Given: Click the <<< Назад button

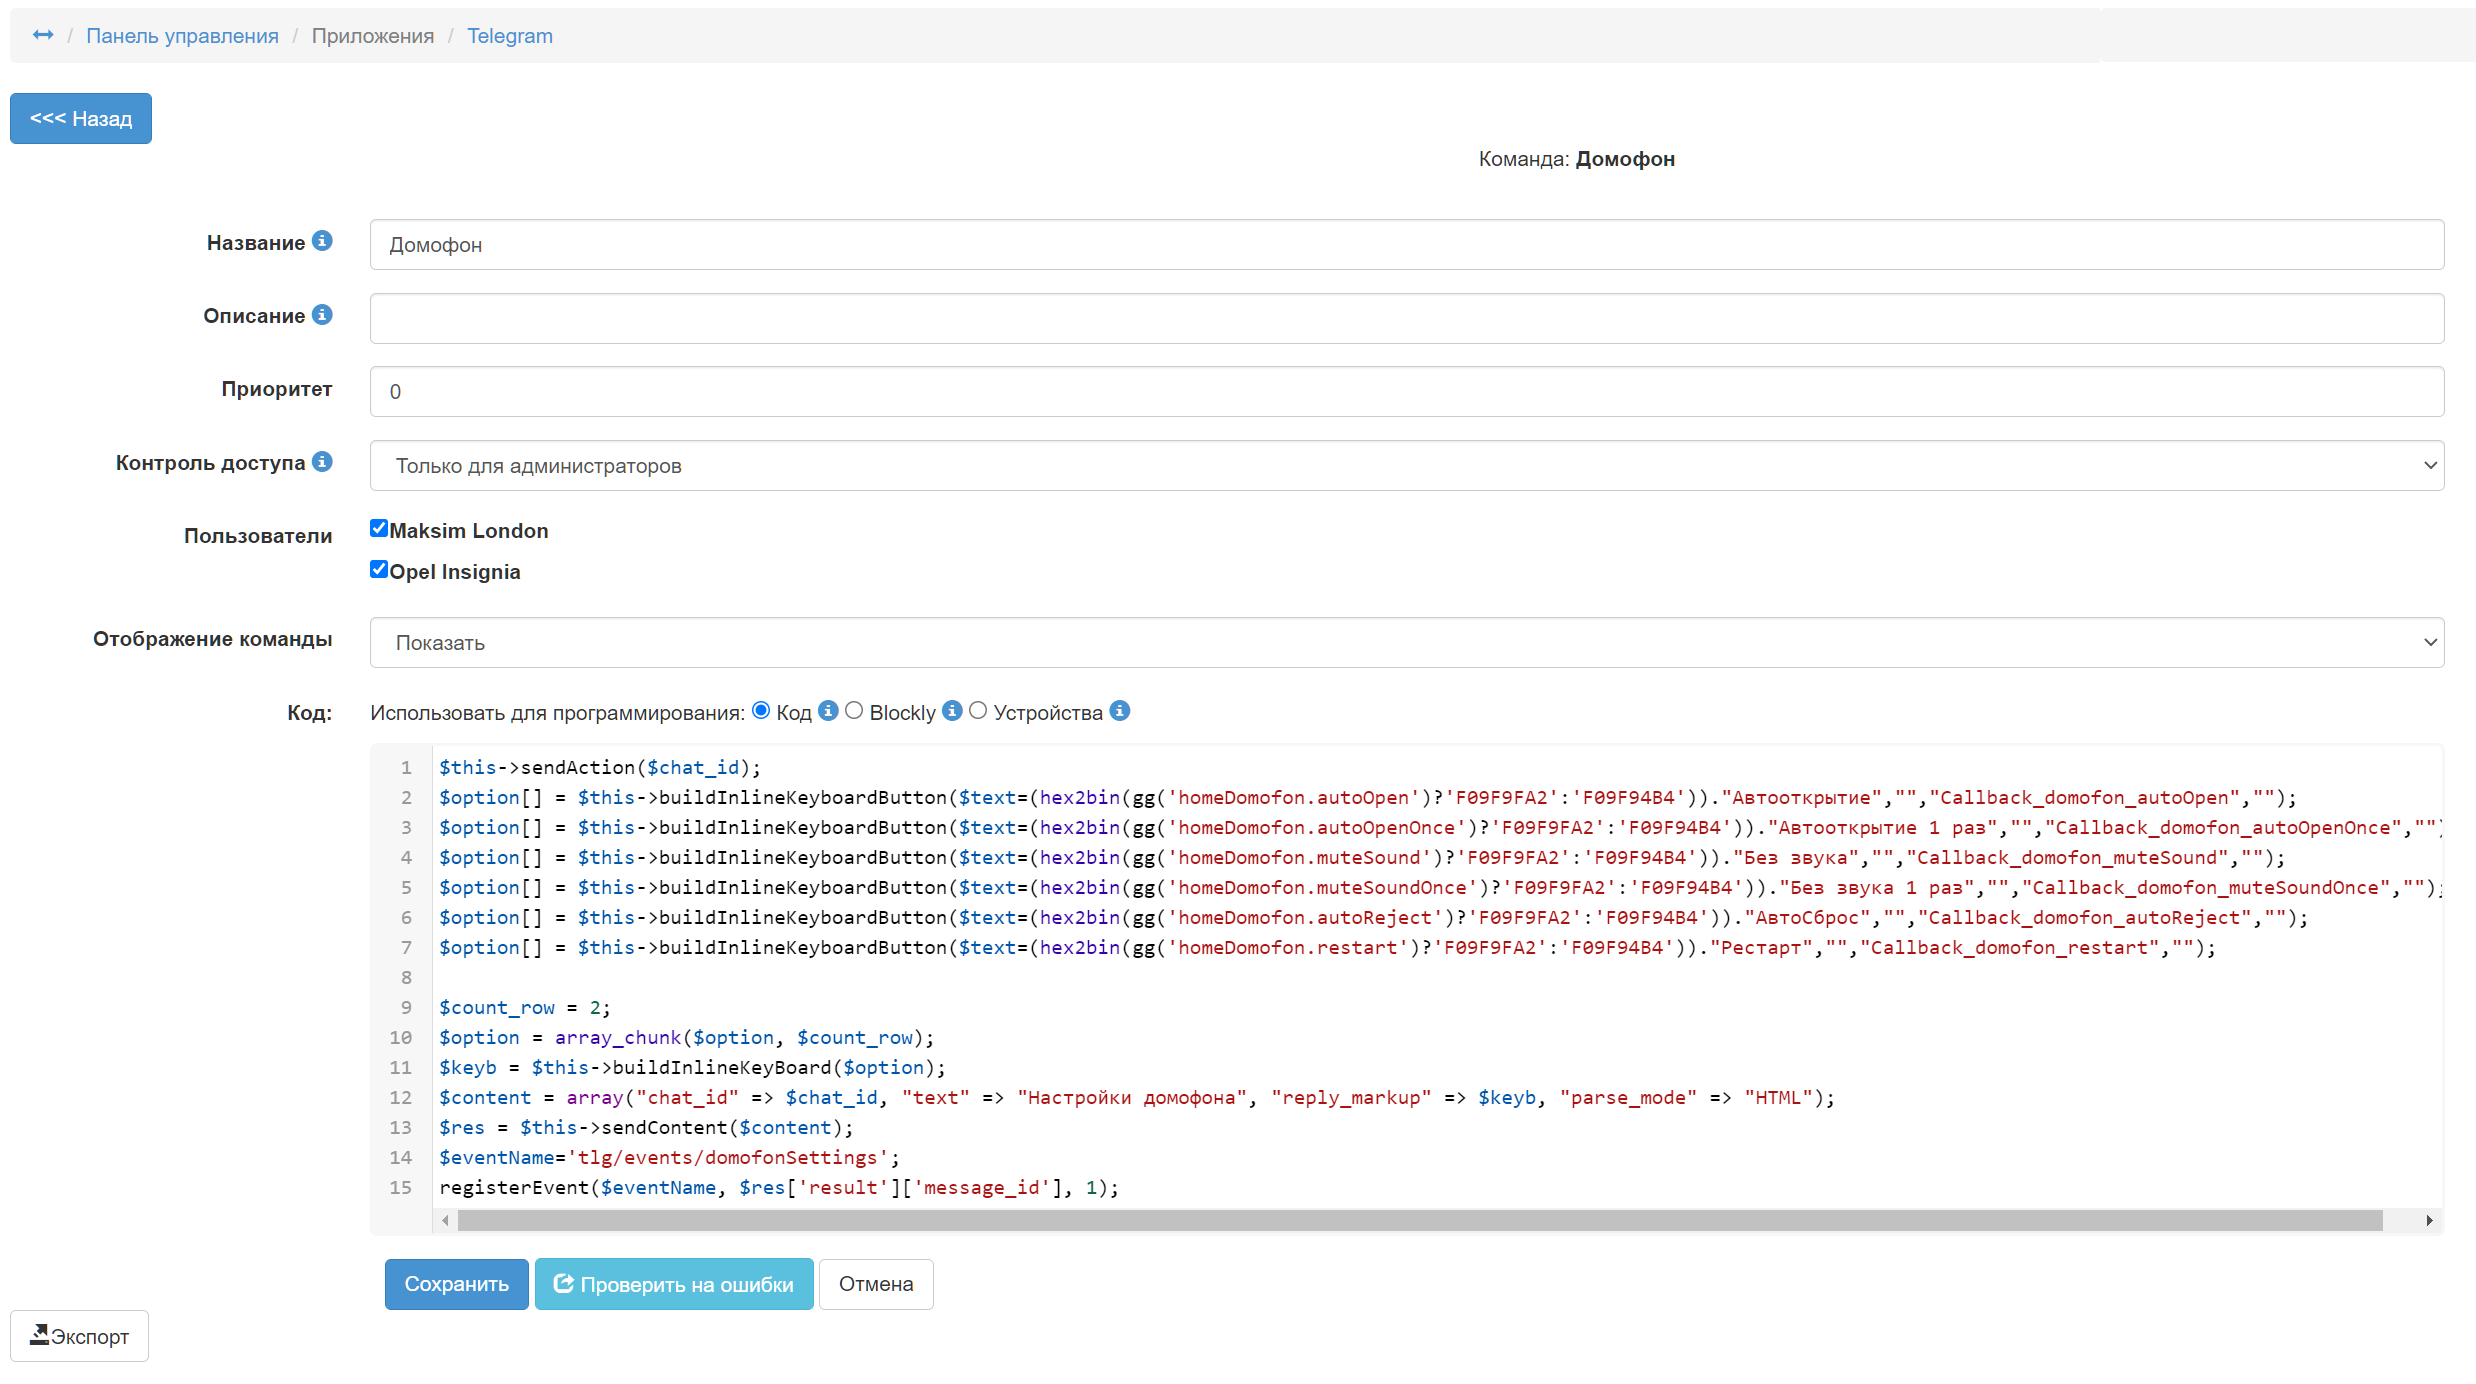Looking at the screenshot, I should coord(81,118).
